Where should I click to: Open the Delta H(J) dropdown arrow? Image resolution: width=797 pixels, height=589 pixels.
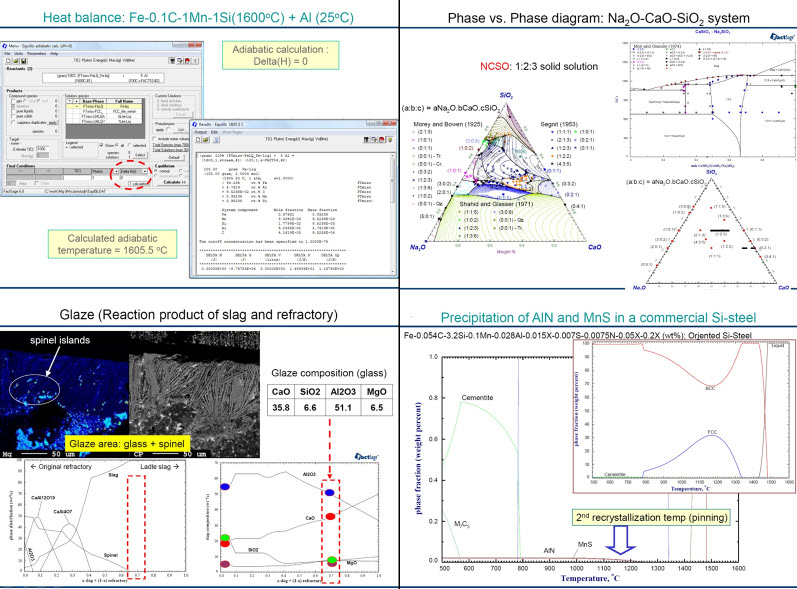pos(145,171)
